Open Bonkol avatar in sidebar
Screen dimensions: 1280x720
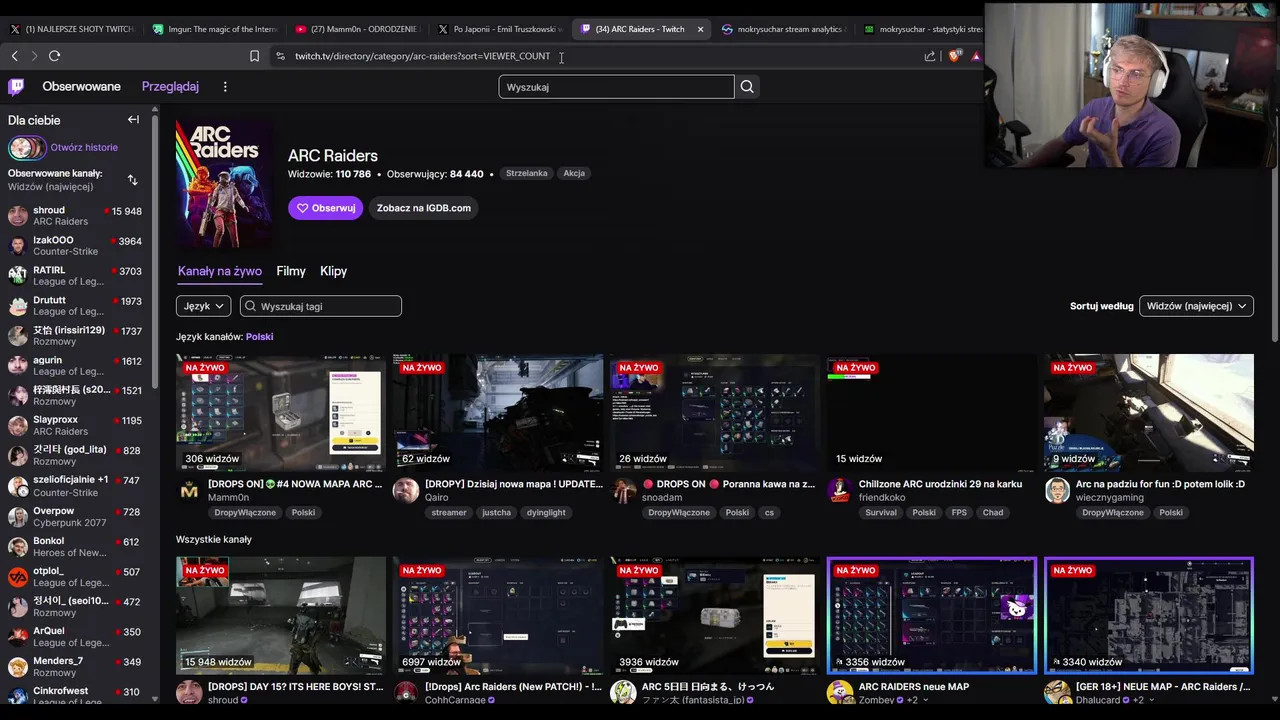18,546
